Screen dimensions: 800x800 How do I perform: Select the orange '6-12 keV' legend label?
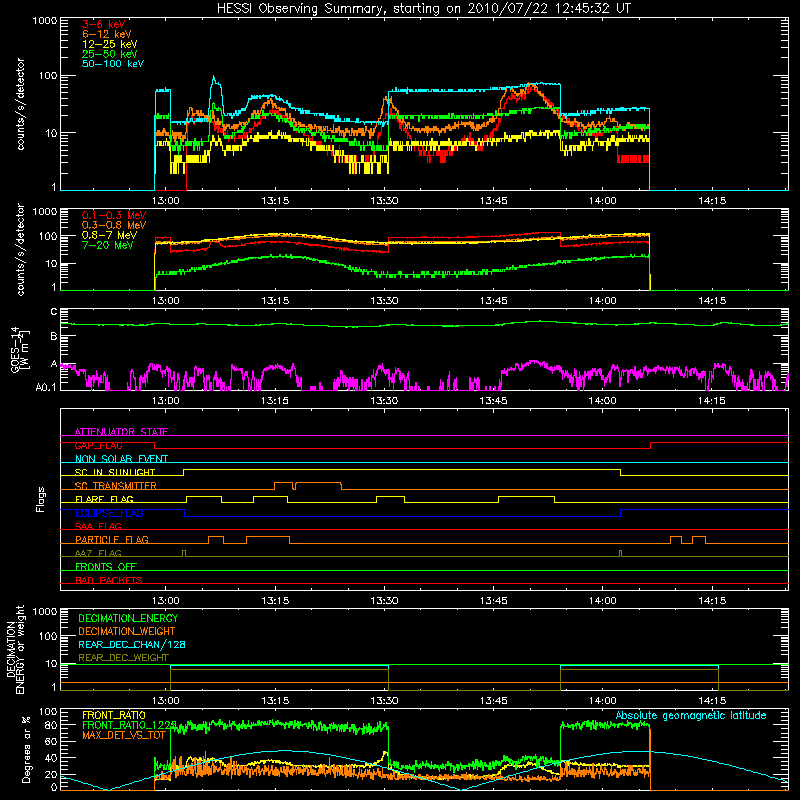pos(107,34)
